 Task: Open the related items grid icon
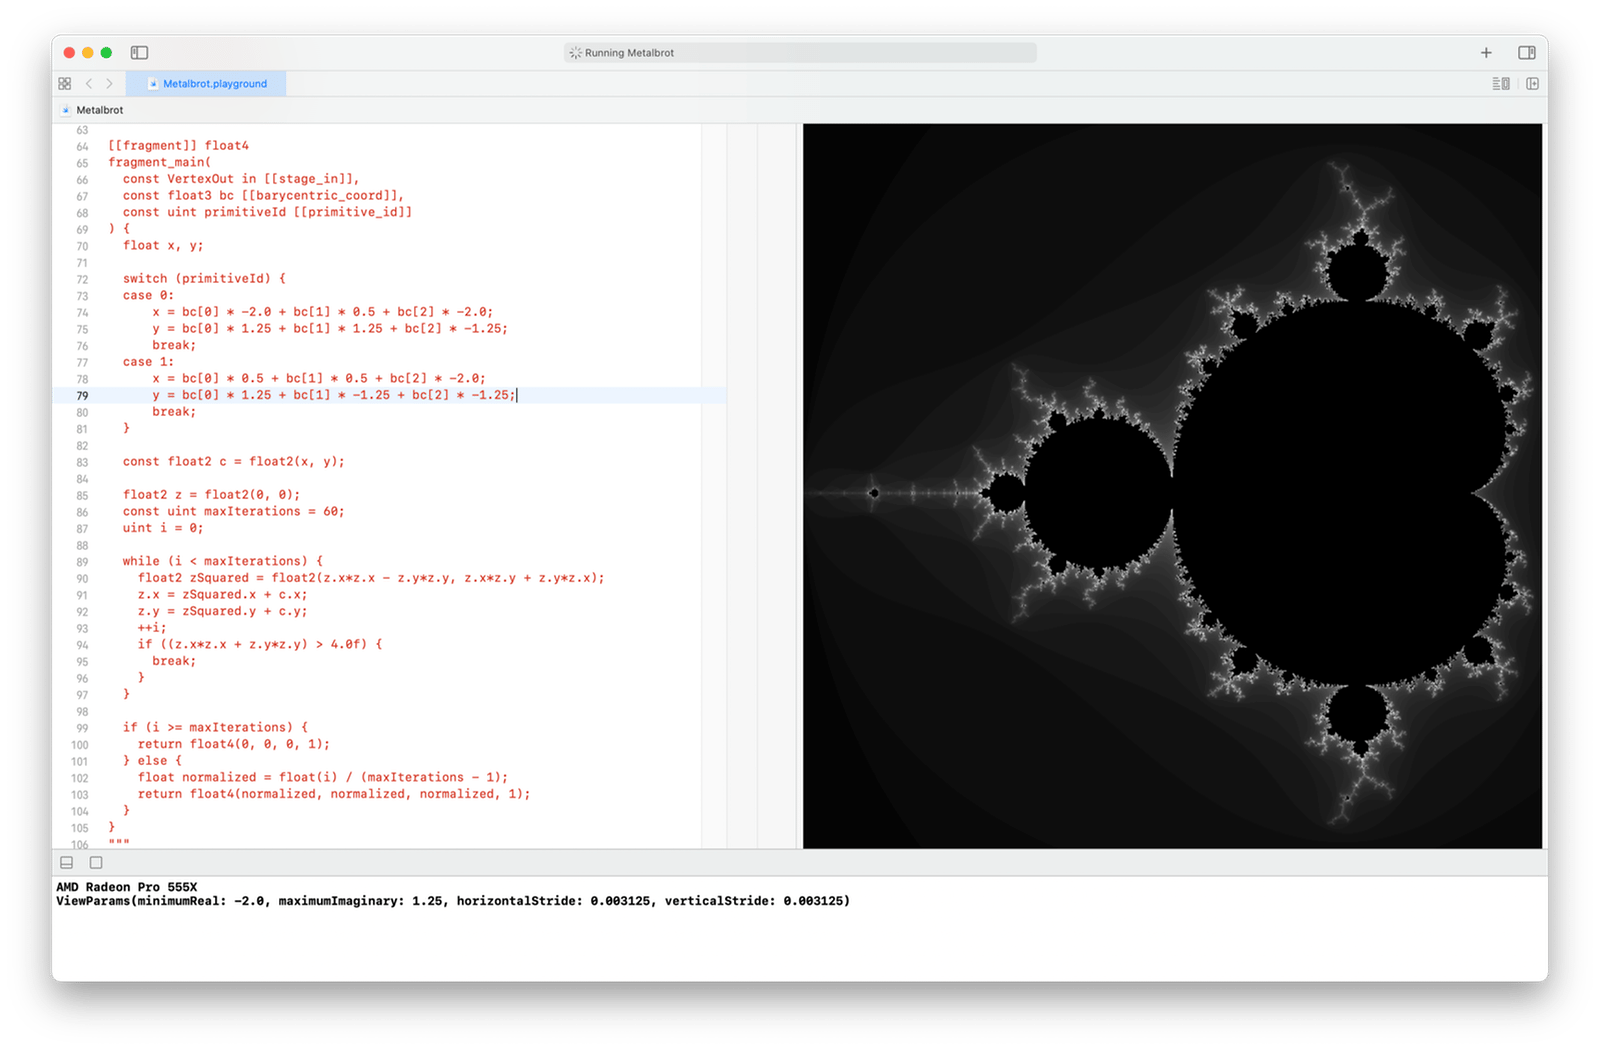[x=65, y=84]
